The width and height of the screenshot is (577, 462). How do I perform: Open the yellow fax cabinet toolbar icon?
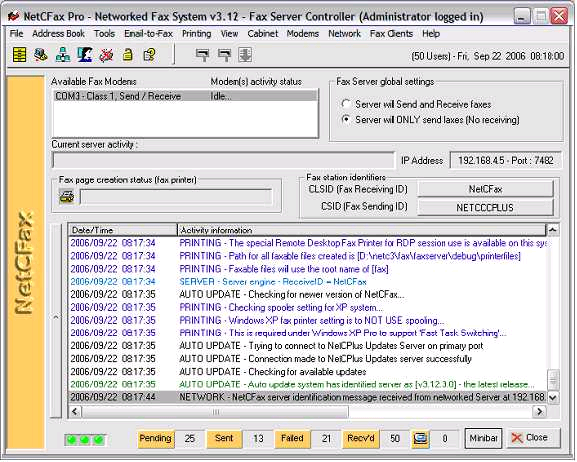pos(20,55)
